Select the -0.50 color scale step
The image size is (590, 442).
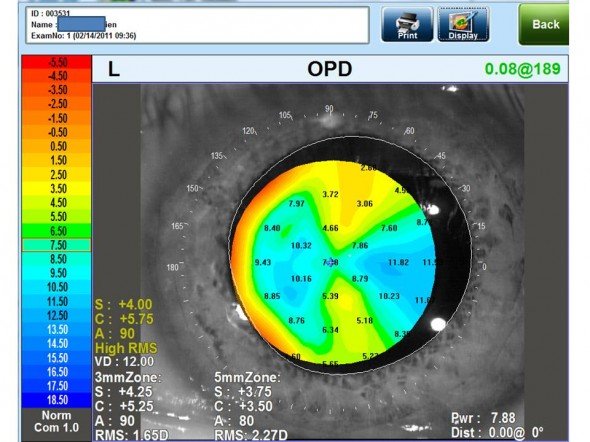(x=56, y=132)
